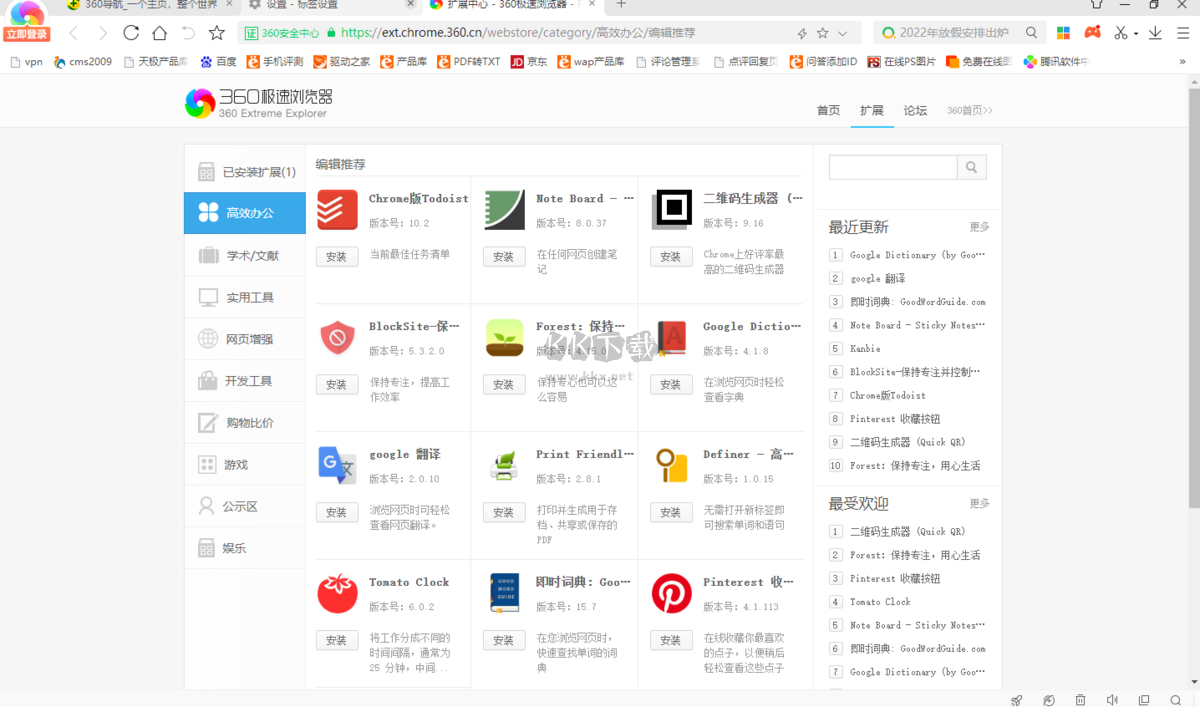The height and width of the screenshot is (707, 1200).
Task: Select the 网页增强 sidebar category
Action: pos(245,339)
